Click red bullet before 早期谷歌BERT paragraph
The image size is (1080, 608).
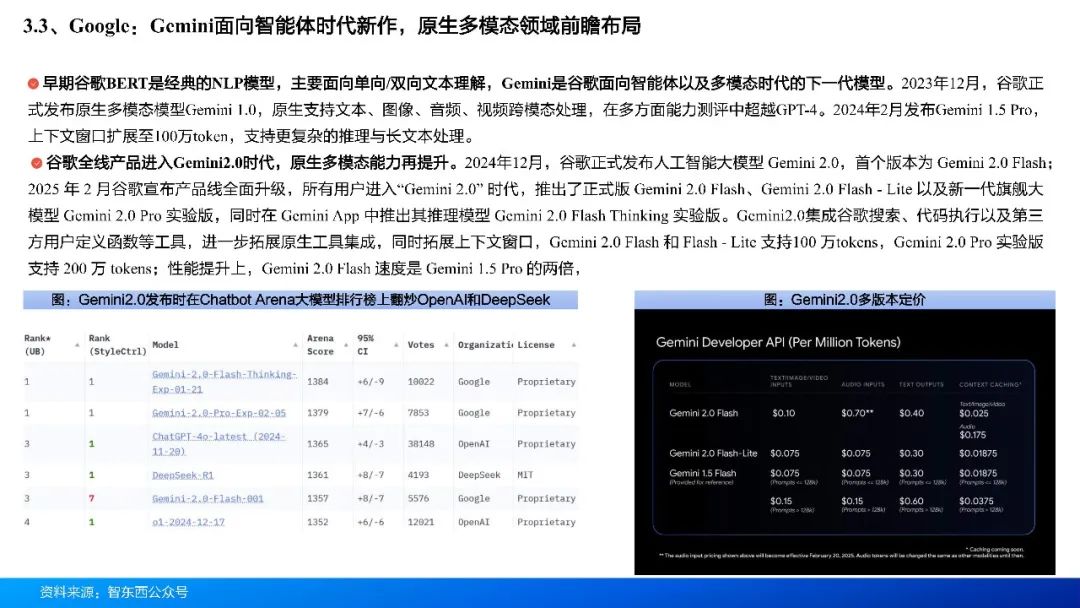(x=33, y=84)
